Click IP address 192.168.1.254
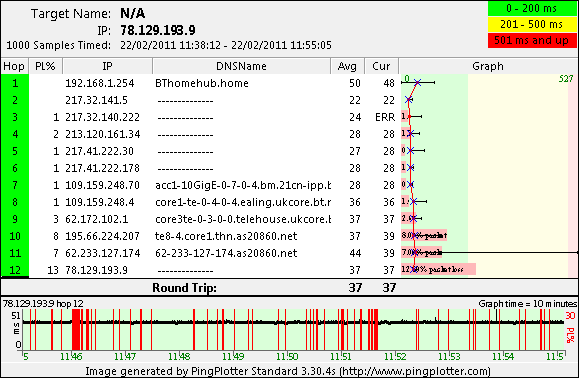The image size is (579, 378). click(x=100, y=83)
